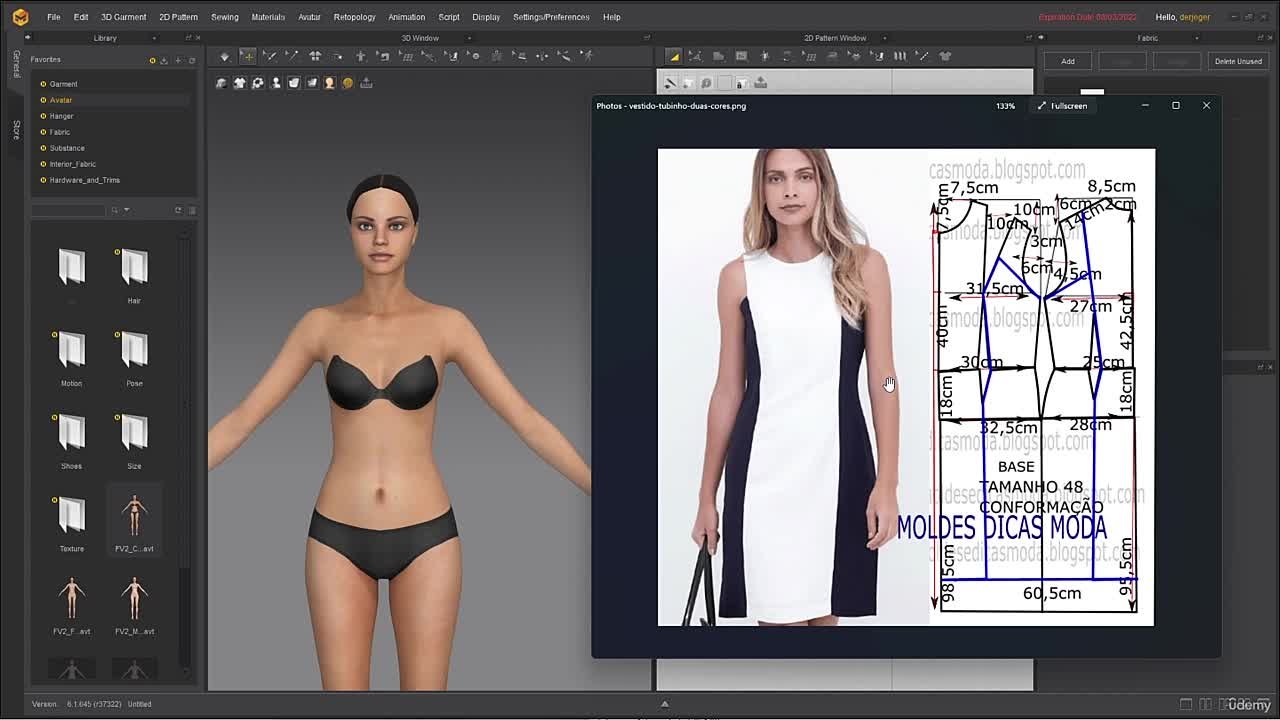
Task: Open the Settings/Preferences menu
Action: click(x=551, y=17)
